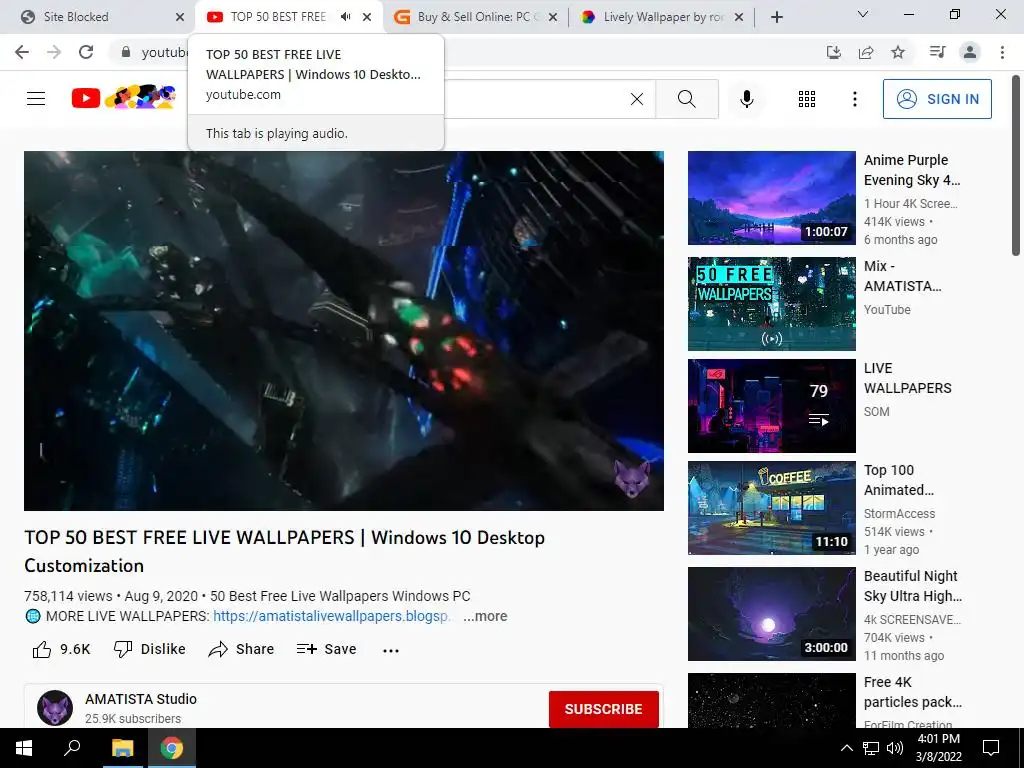Click the magnifier search button
1024x768 pixels.
coord(686,99)
